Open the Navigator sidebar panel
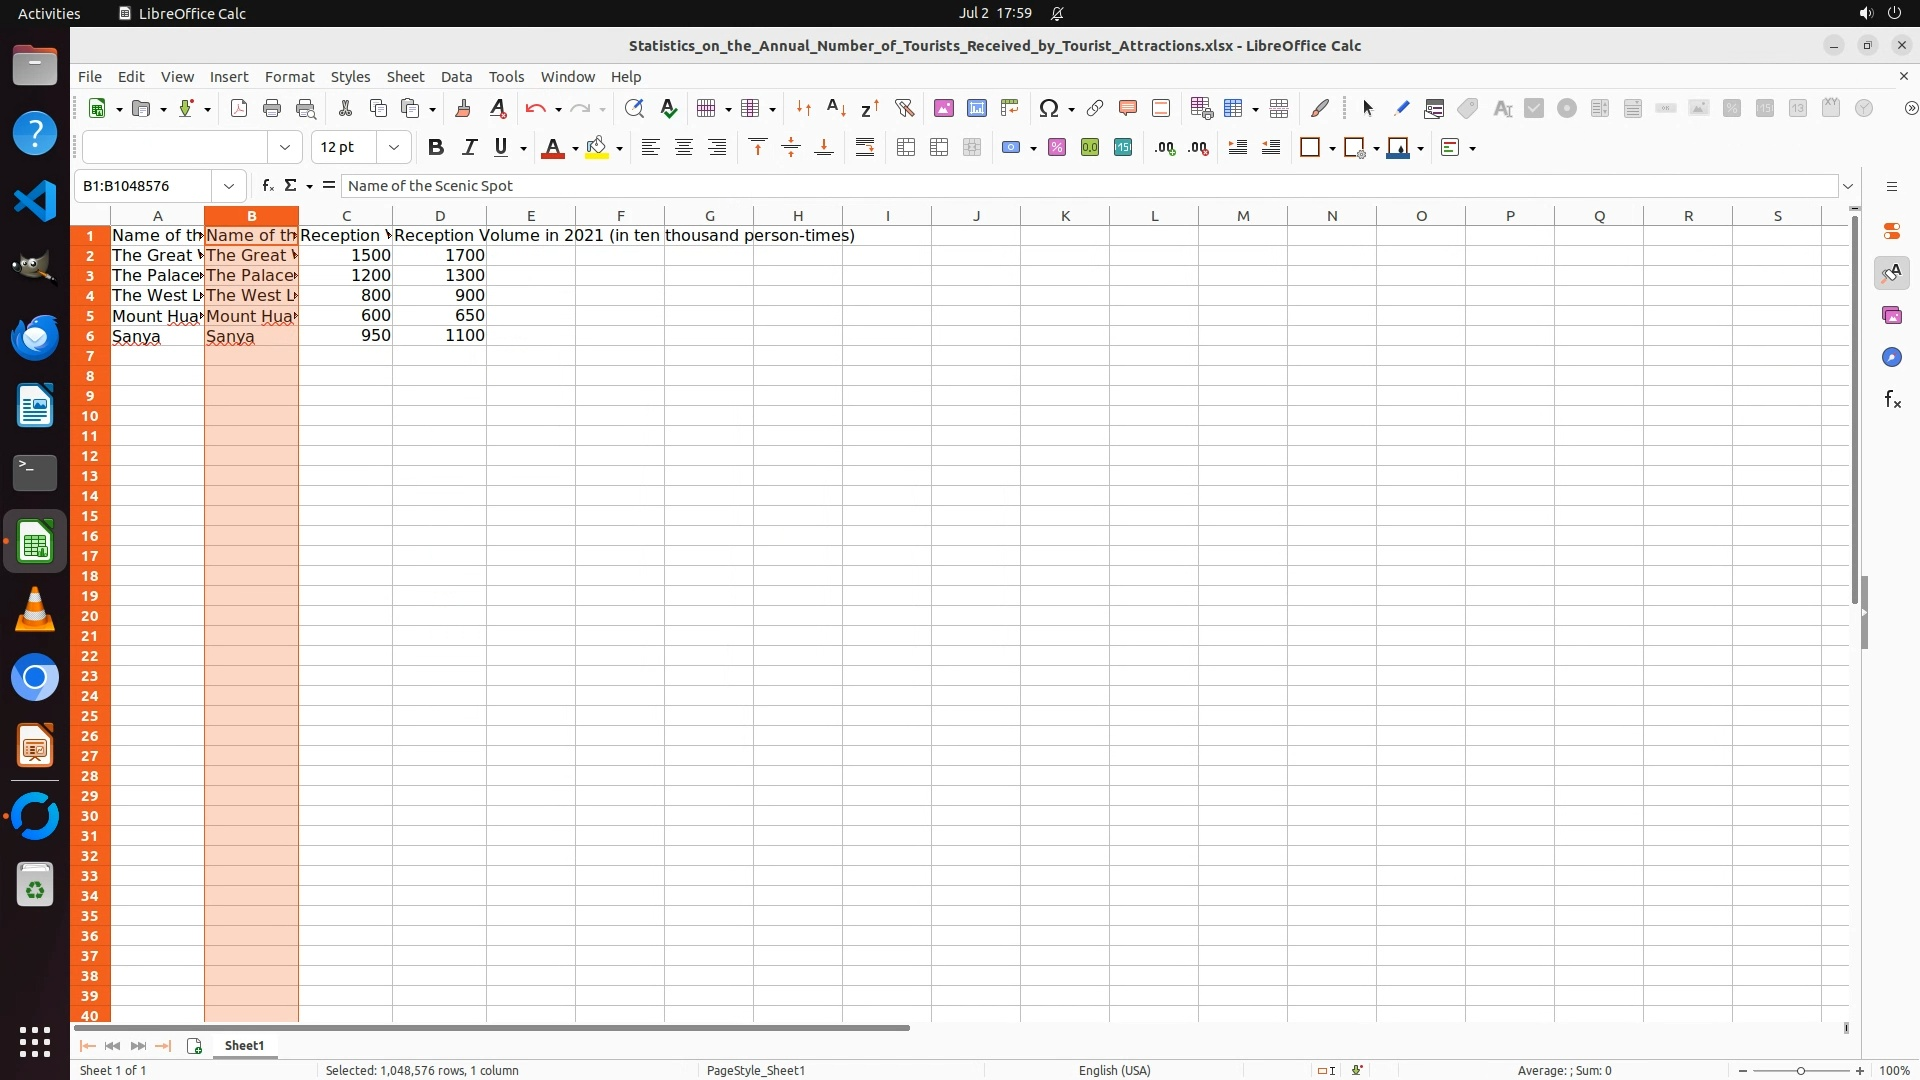The width and height of the screenshot is (1920, 1080). [x=1891, y=358]
